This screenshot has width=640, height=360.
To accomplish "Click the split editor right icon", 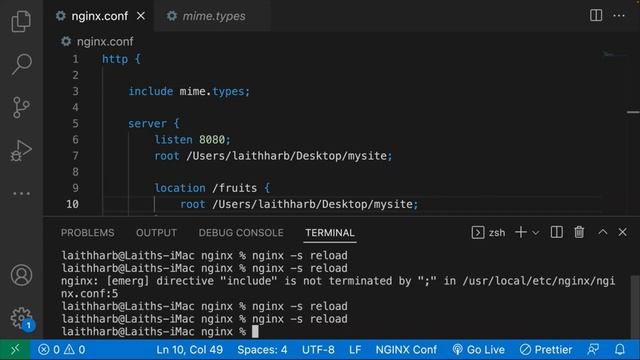I will tap(596, 16).
